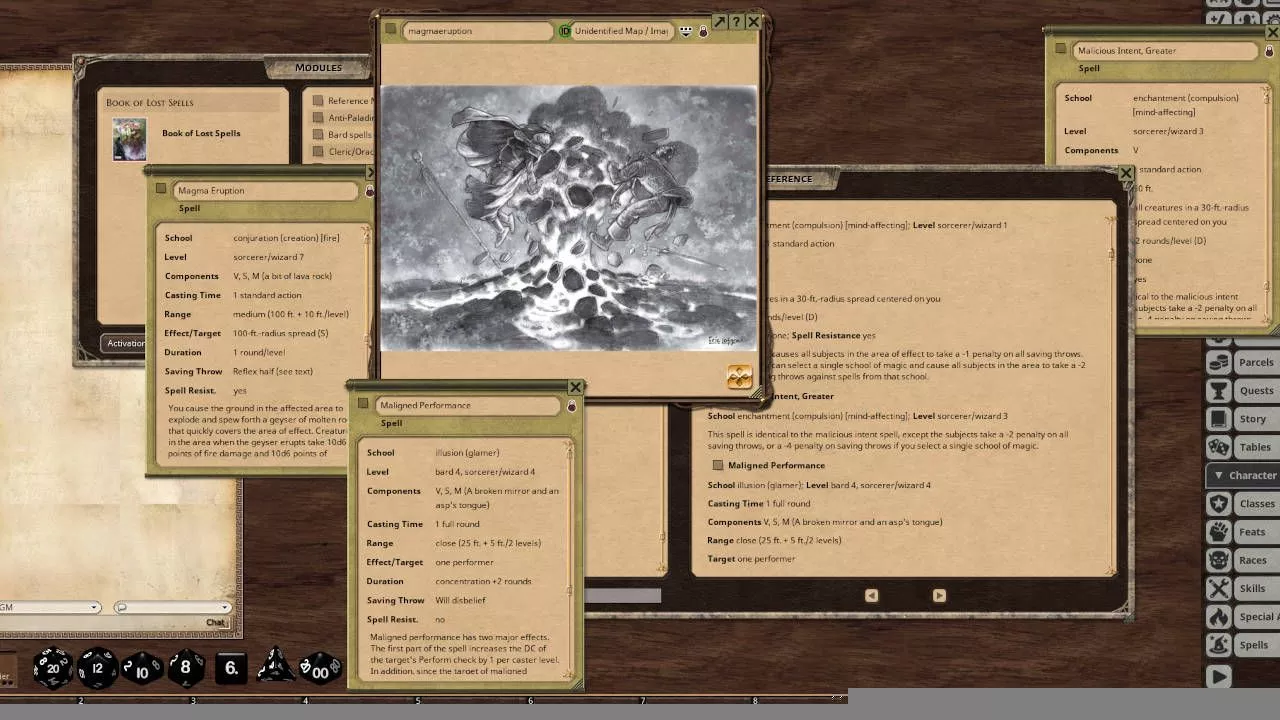1280x720 pixels.
Task: Open help for the image window
Action: pos(736,21)
